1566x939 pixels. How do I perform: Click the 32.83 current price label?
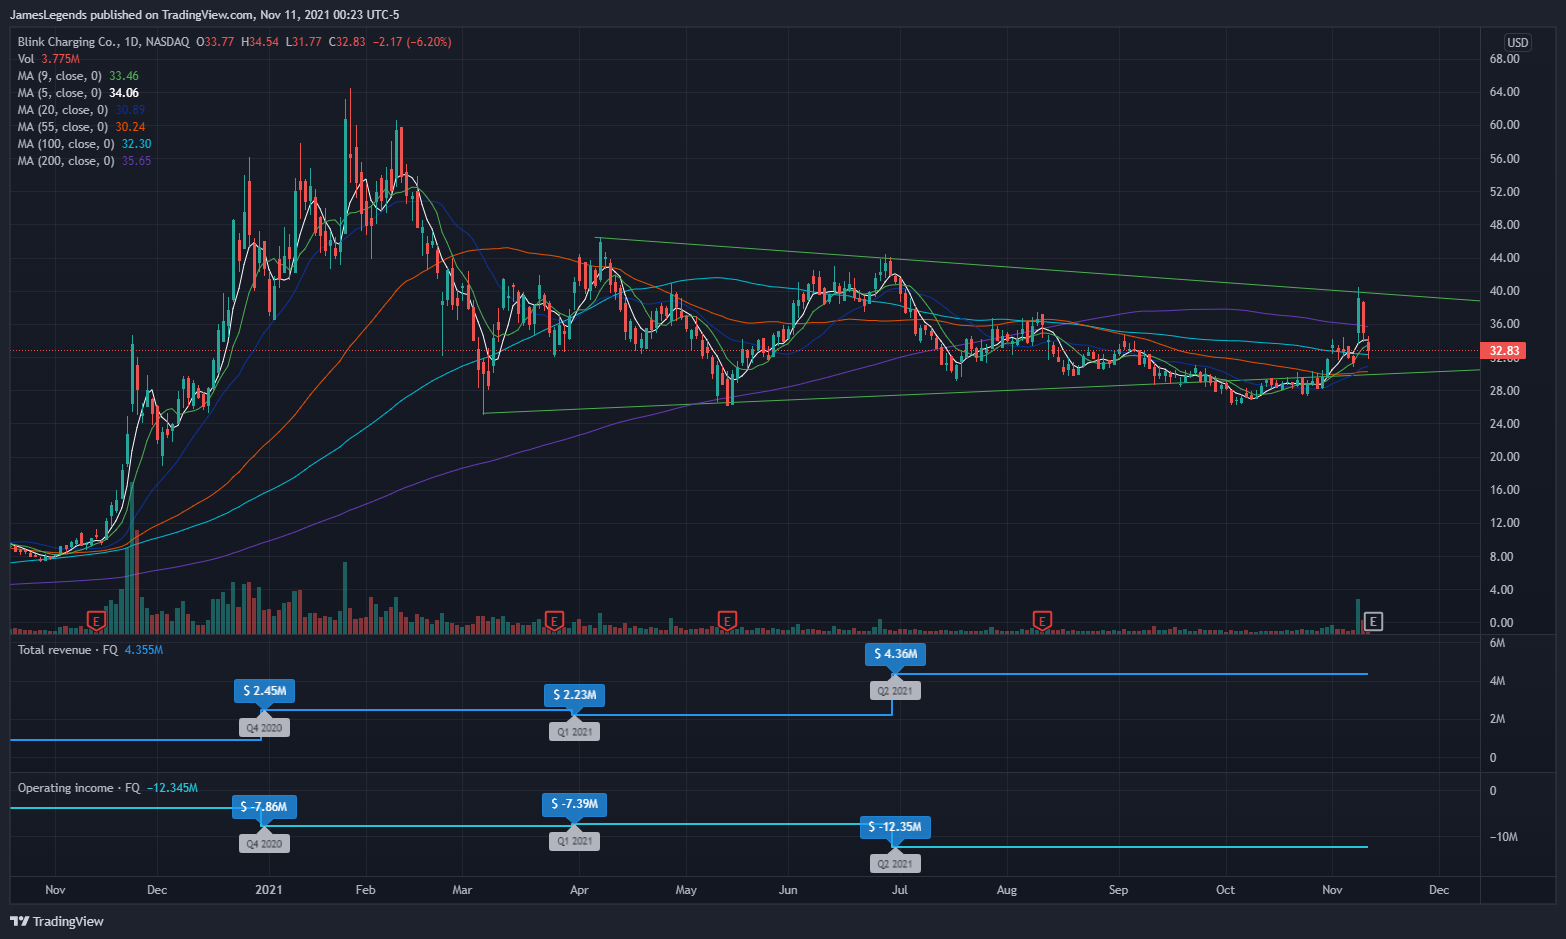point(1504,351)
